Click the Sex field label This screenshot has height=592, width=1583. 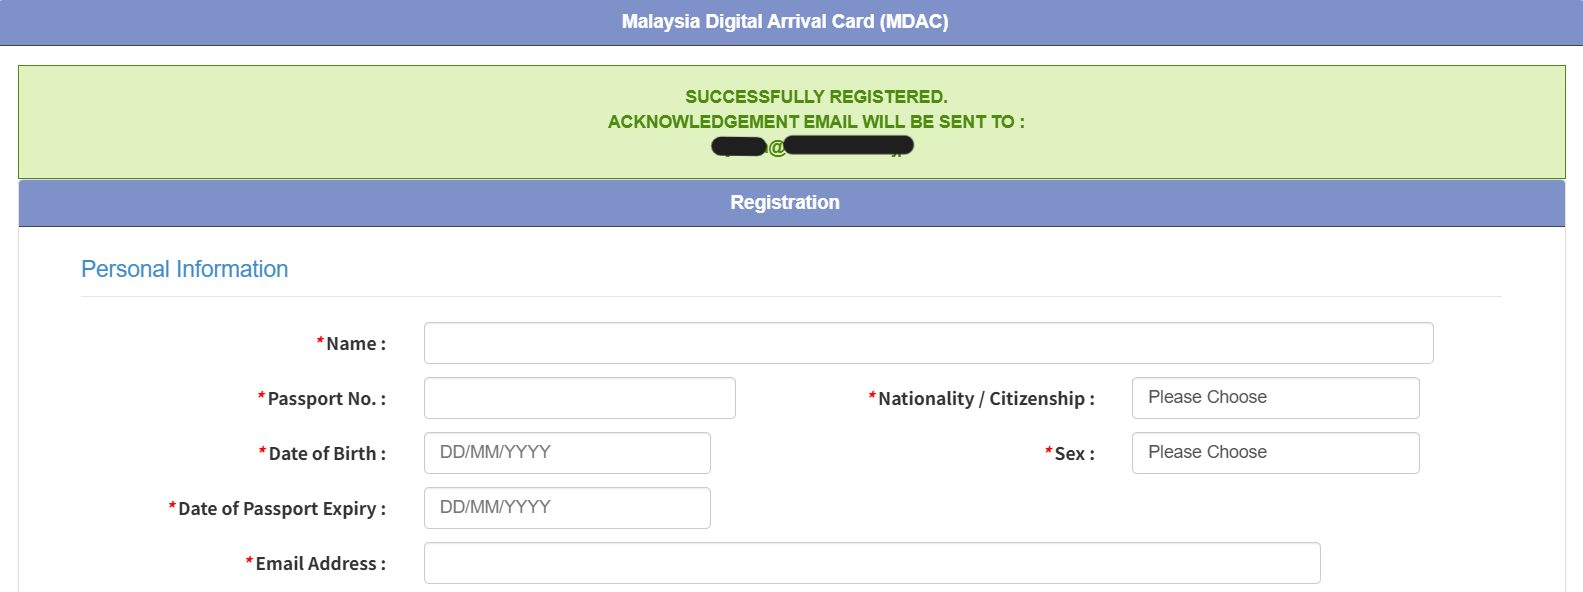coord(1074,454)
